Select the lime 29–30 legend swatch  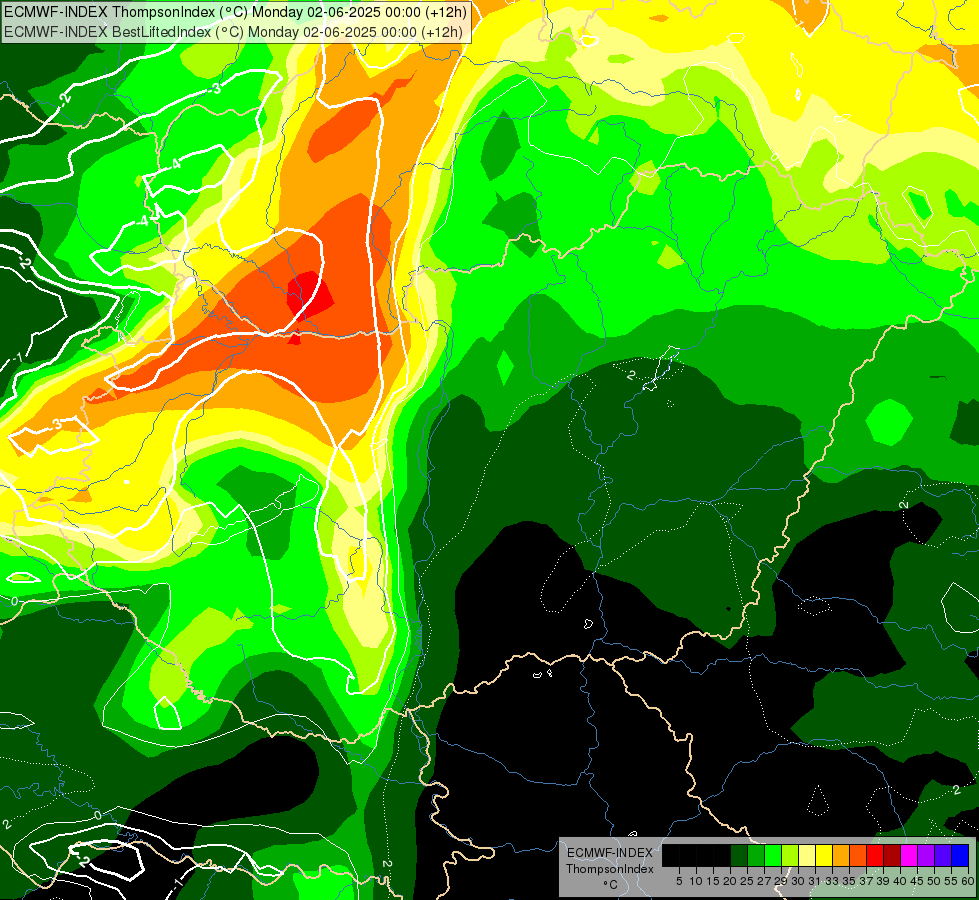coord(790,855)
